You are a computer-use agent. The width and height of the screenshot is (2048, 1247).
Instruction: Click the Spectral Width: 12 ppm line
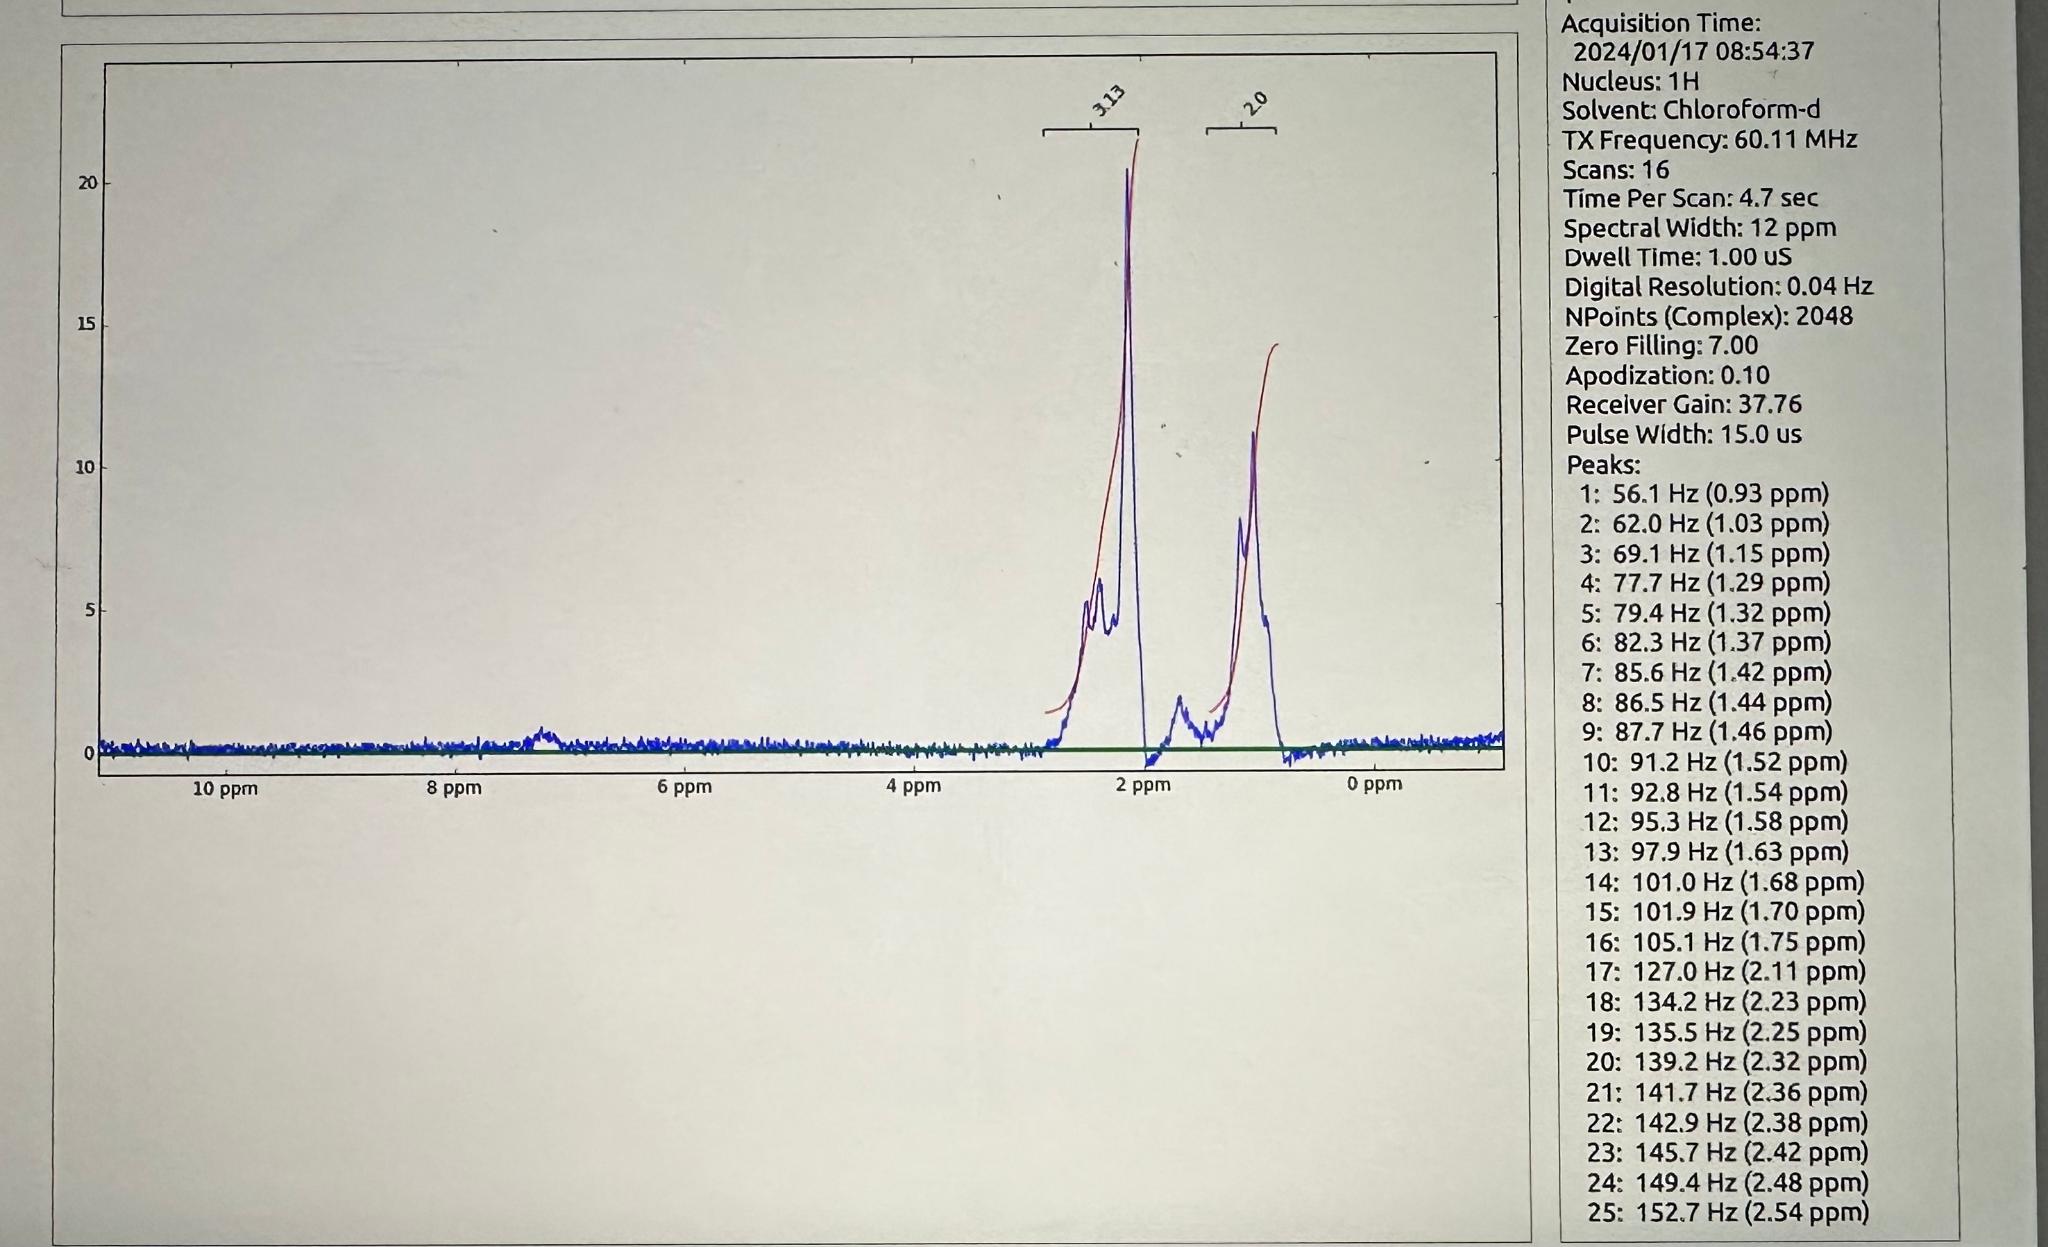point(1699,228)
